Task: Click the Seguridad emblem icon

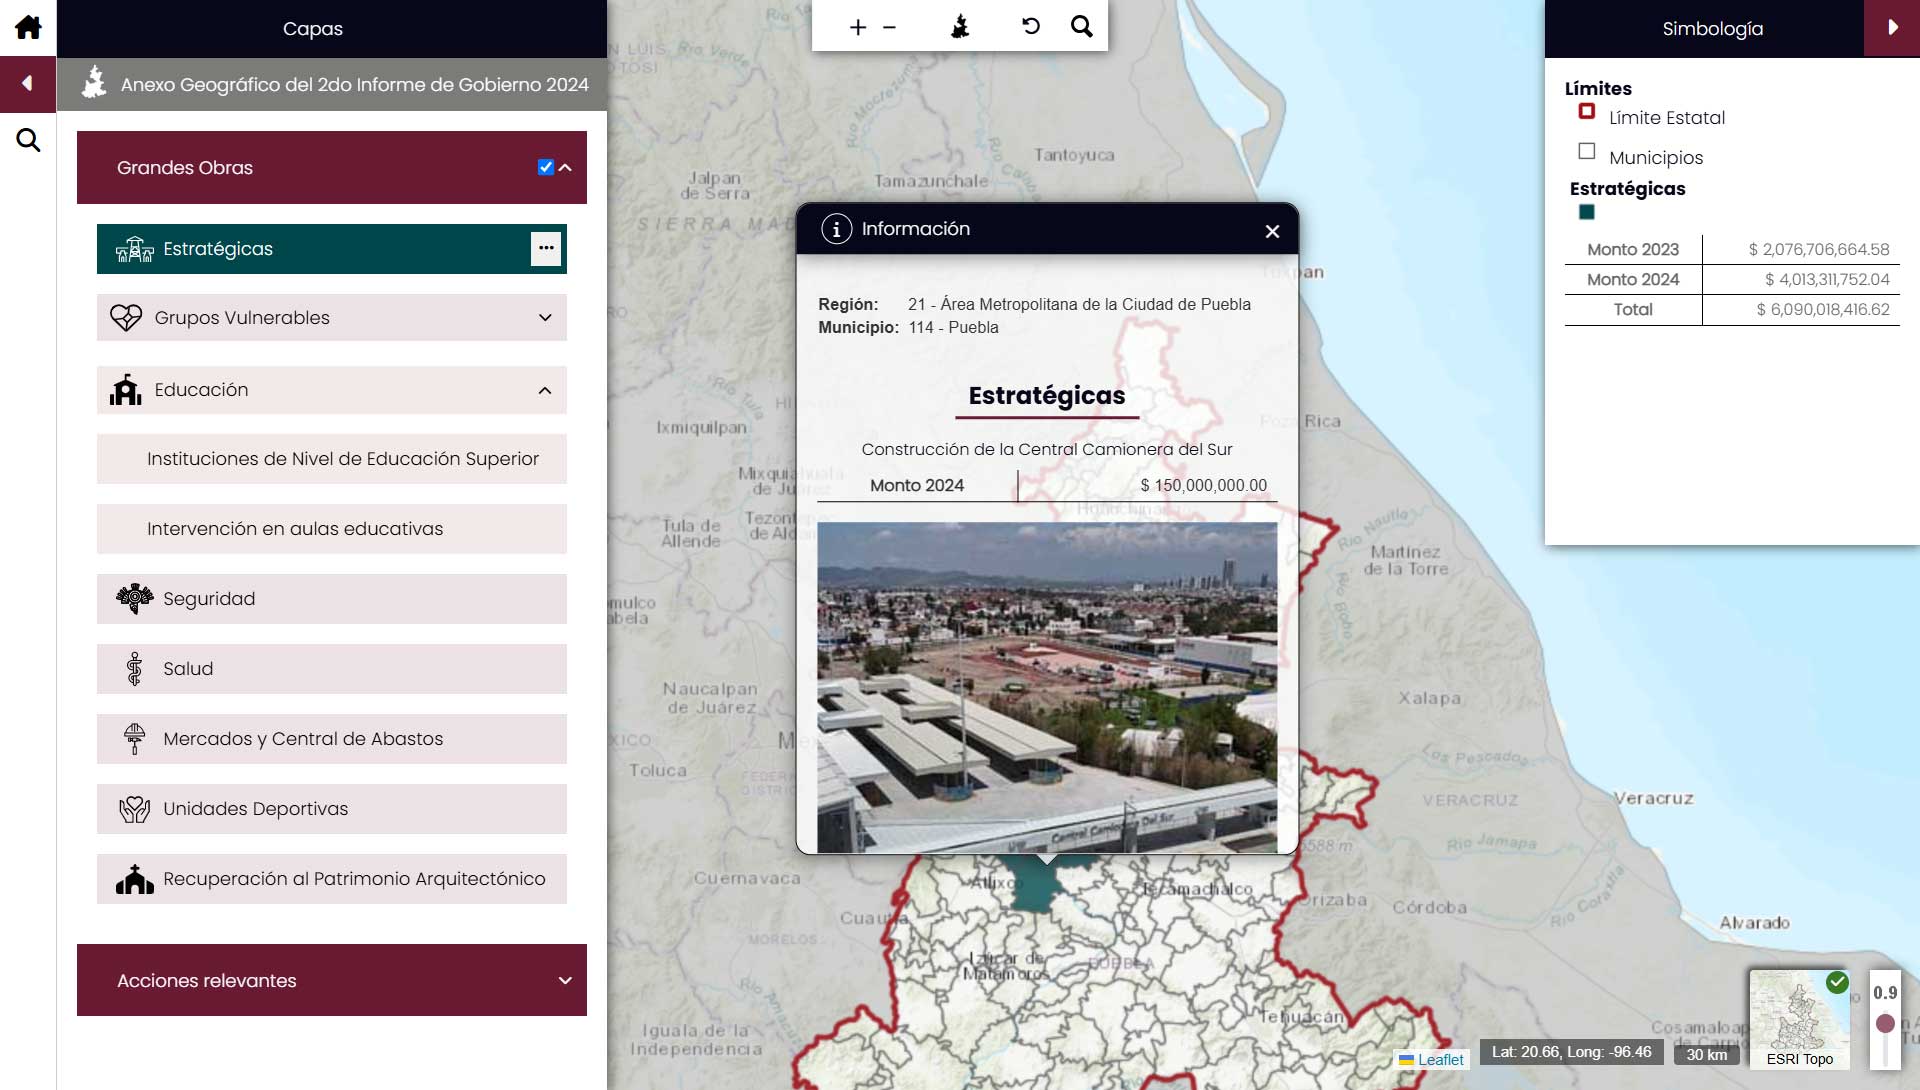Action: tap(134, 598)
